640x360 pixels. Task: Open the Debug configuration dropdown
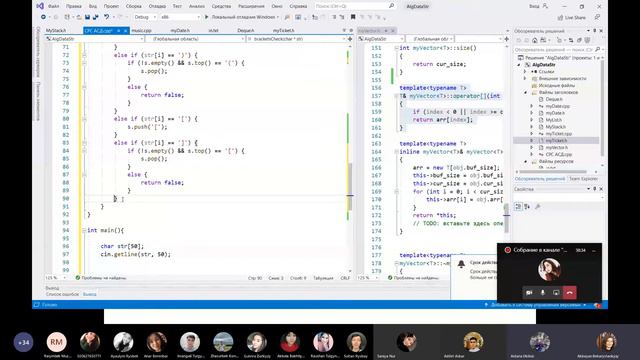coord(145,17)
